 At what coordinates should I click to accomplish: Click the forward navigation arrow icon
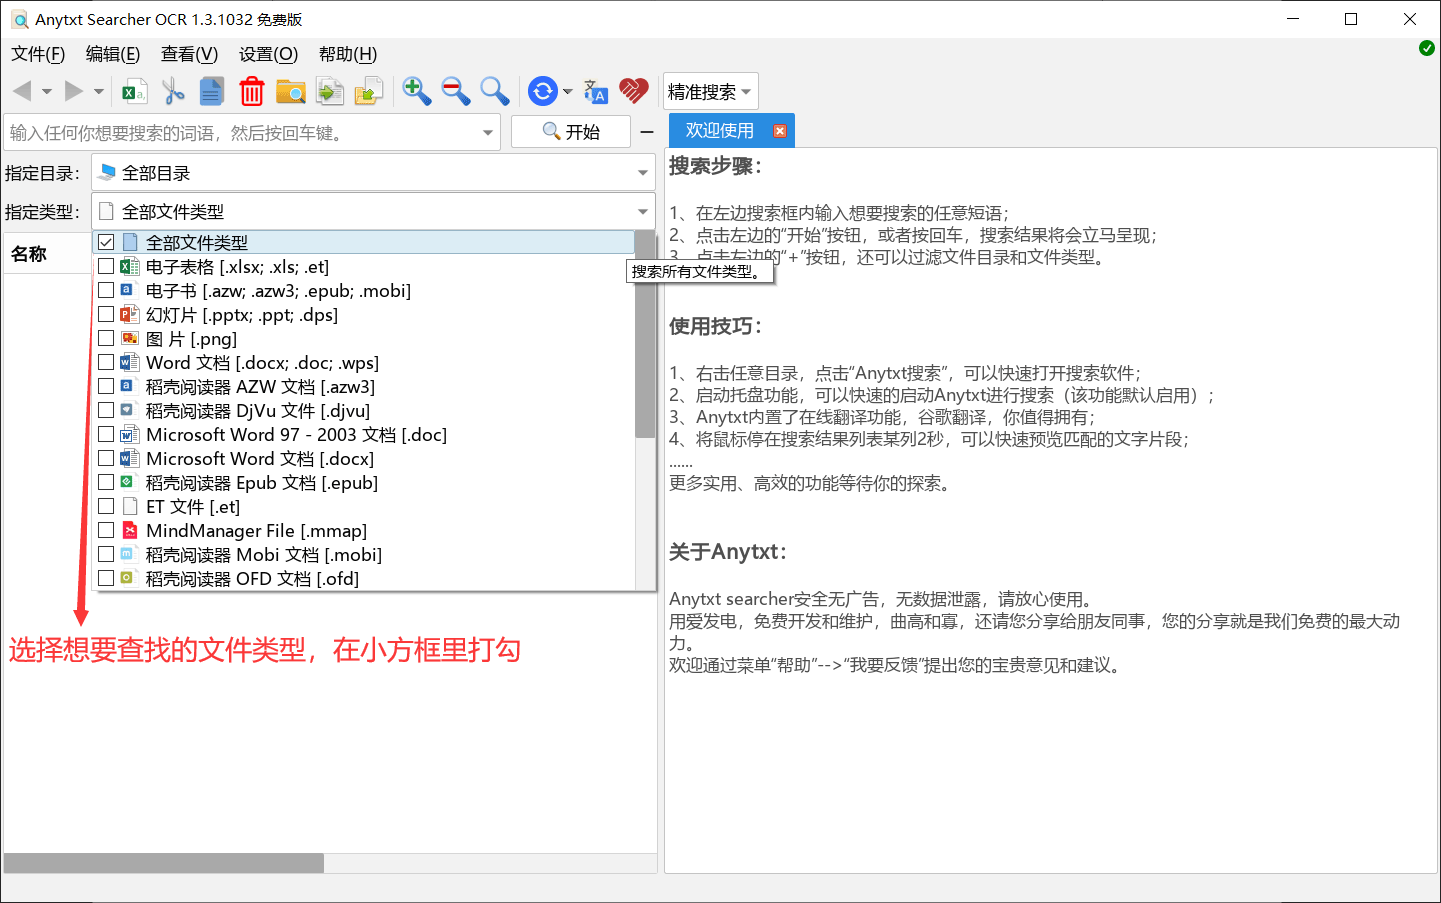click(x=74, y=91)
